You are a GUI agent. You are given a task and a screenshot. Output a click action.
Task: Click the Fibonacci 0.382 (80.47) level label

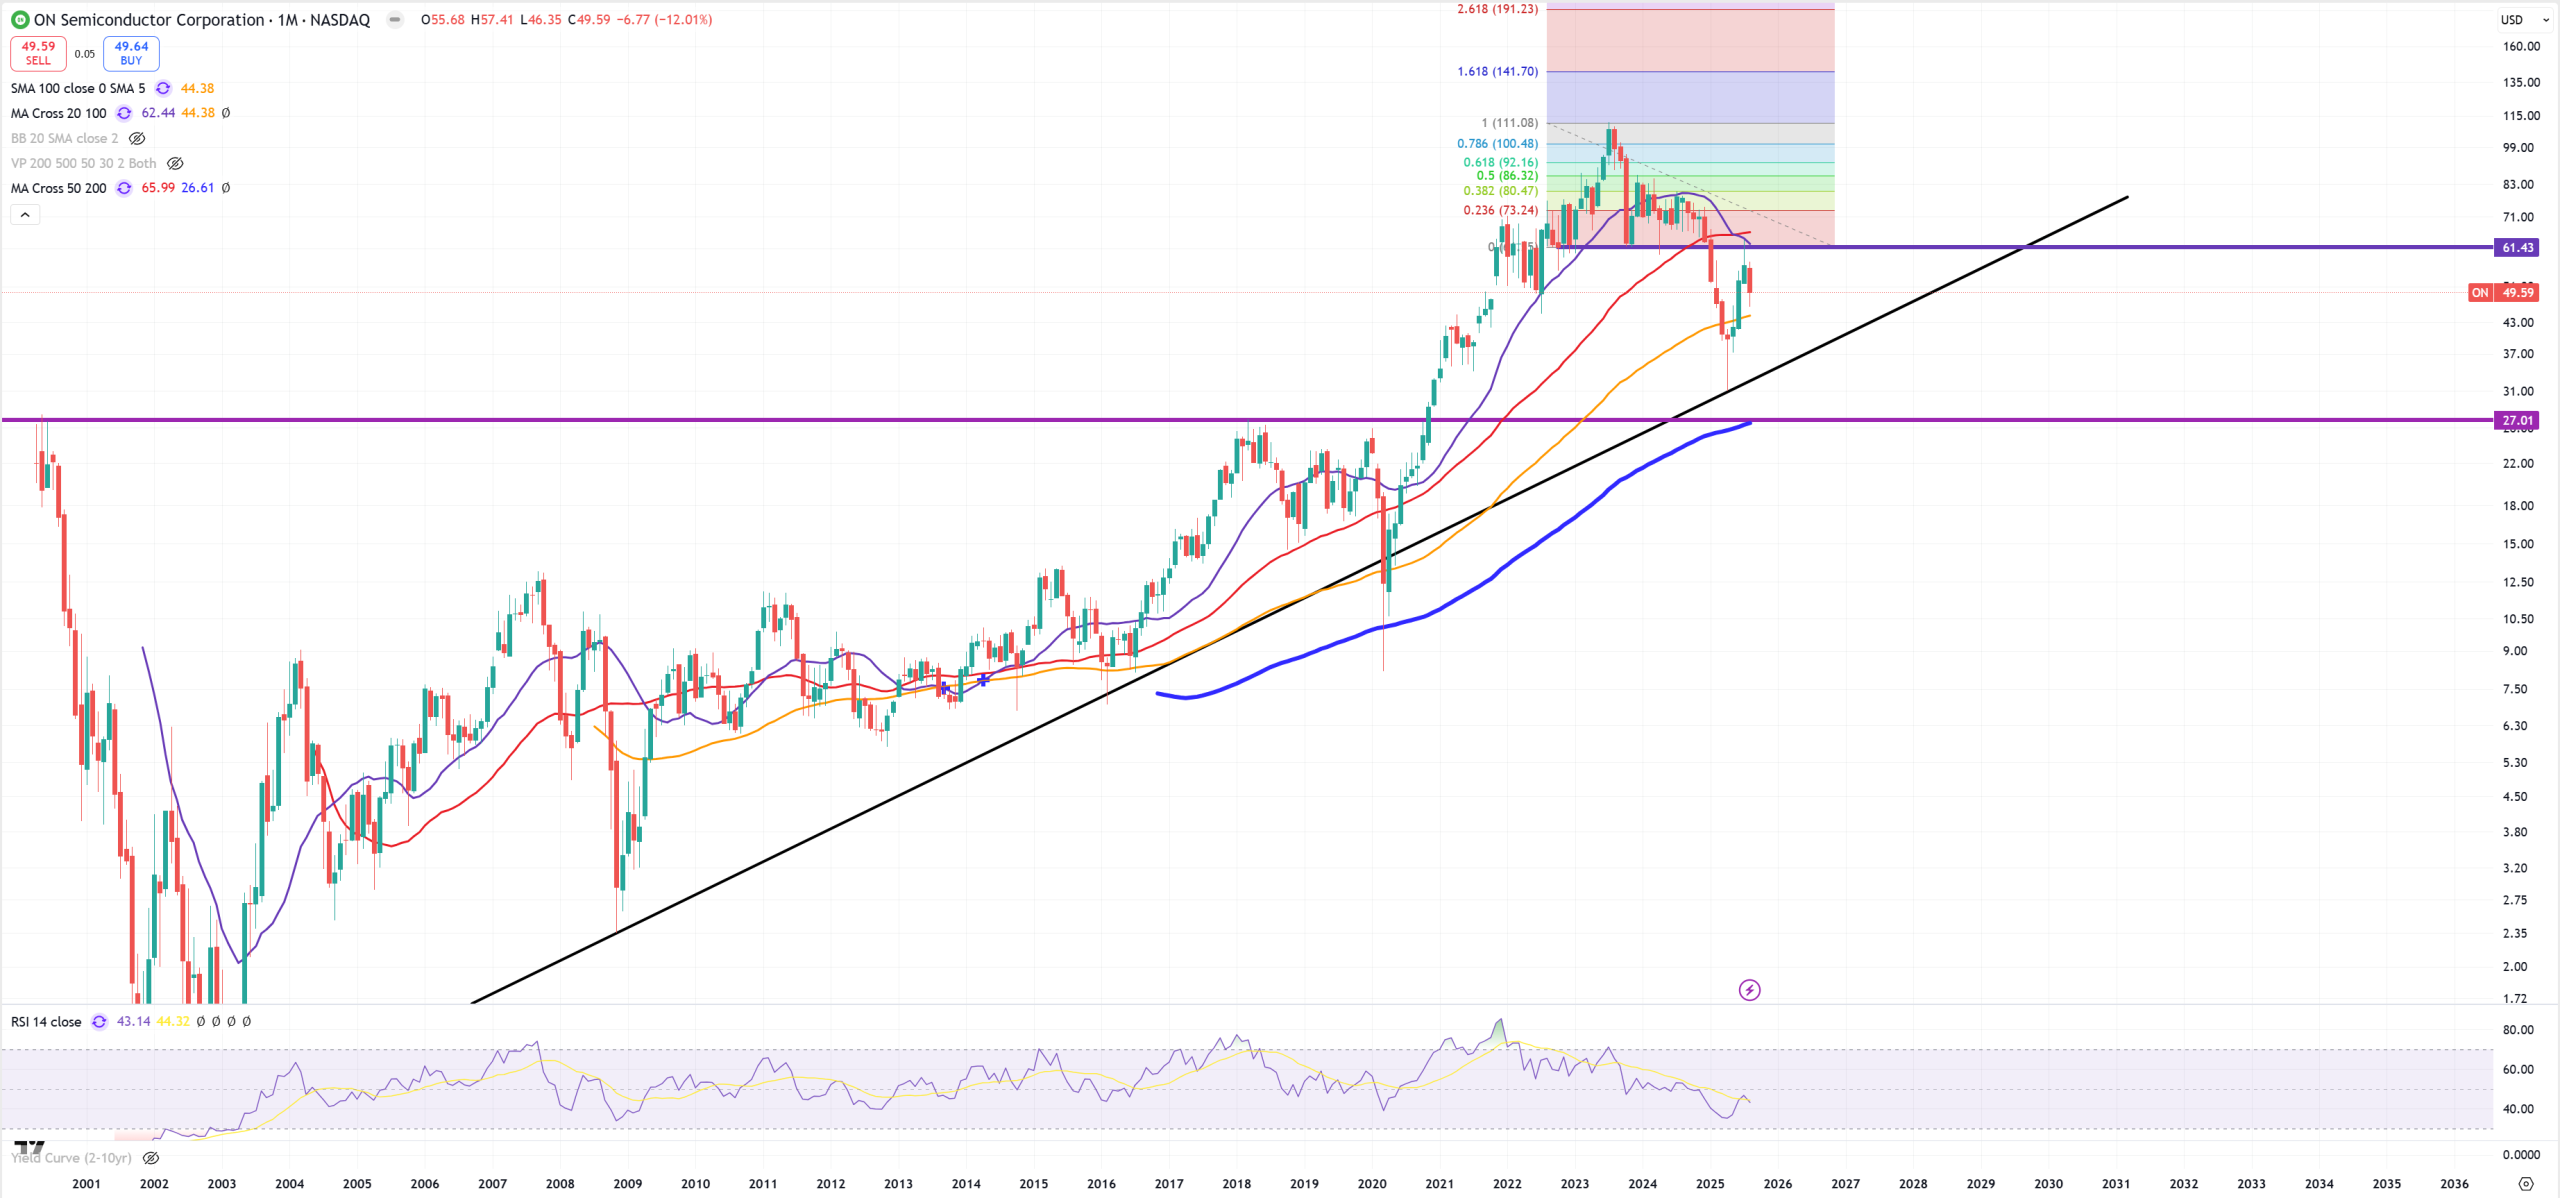pos(1500,190)
